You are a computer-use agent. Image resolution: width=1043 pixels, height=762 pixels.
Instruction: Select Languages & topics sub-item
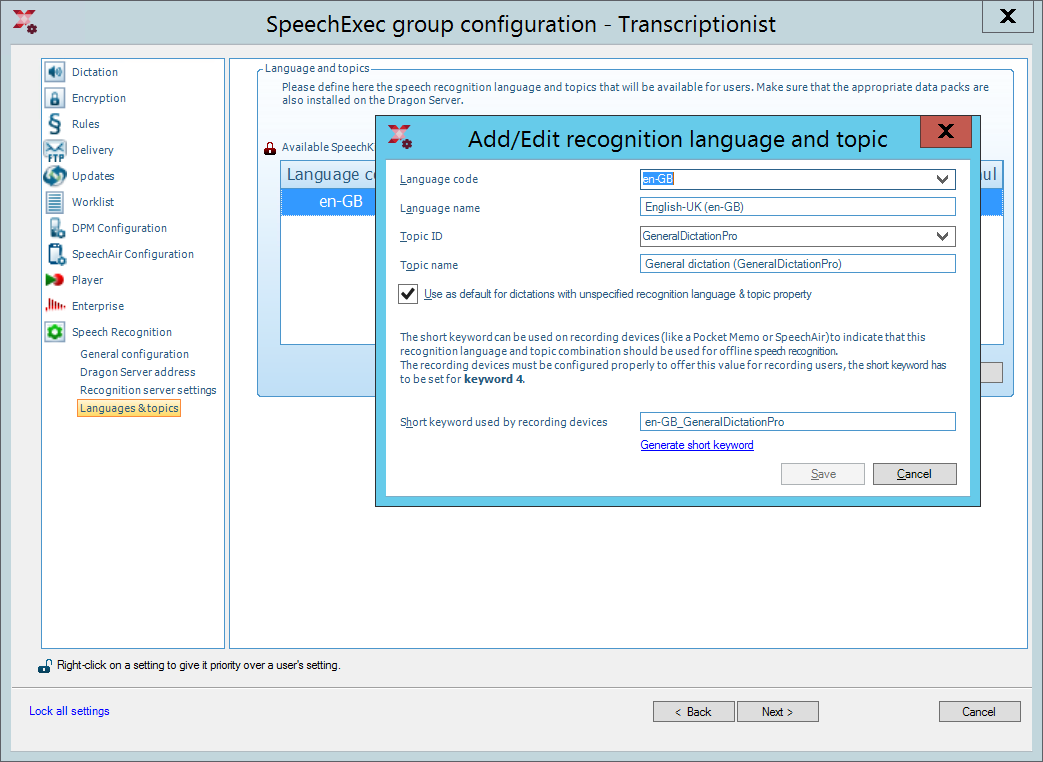click(129, 408)
